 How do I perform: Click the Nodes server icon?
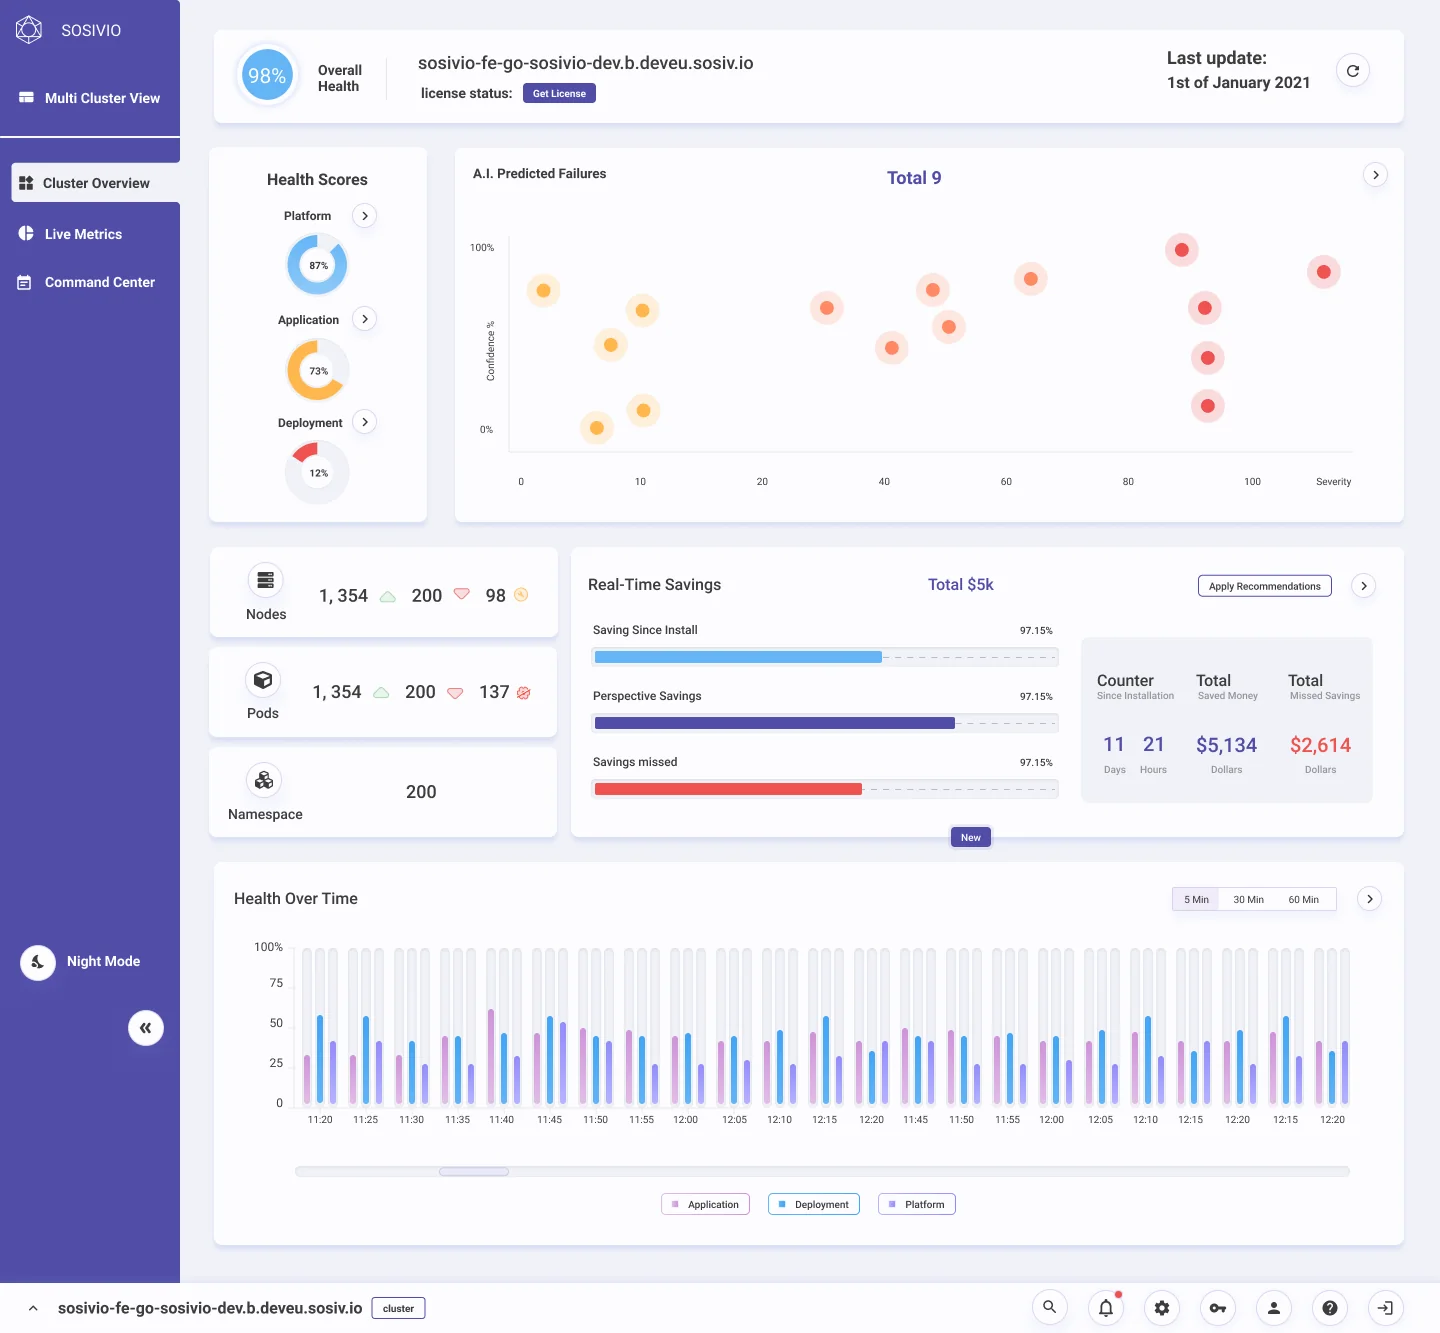265,580
